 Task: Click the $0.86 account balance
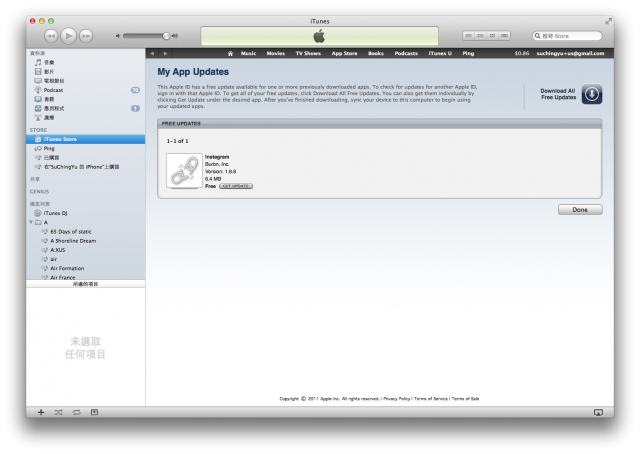click(522, 53)
